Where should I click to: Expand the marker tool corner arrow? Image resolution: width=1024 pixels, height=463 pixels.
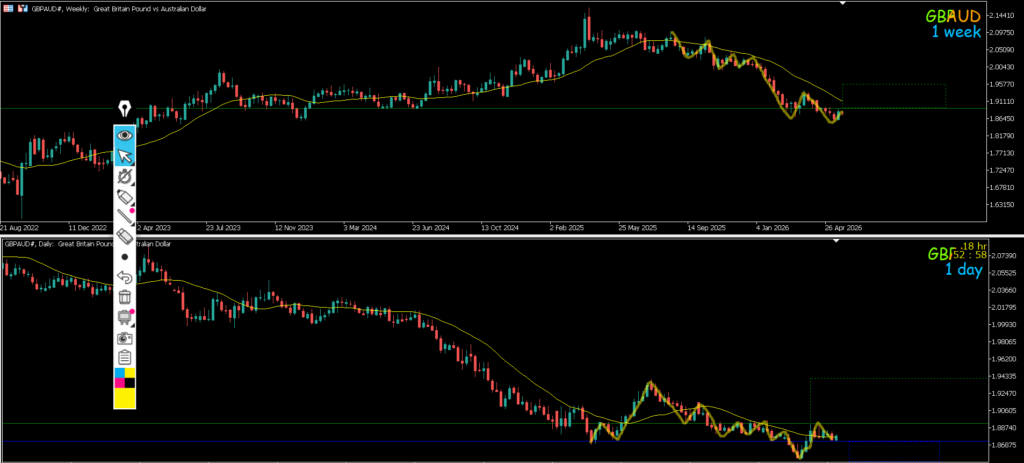click(x=133, y=204)
